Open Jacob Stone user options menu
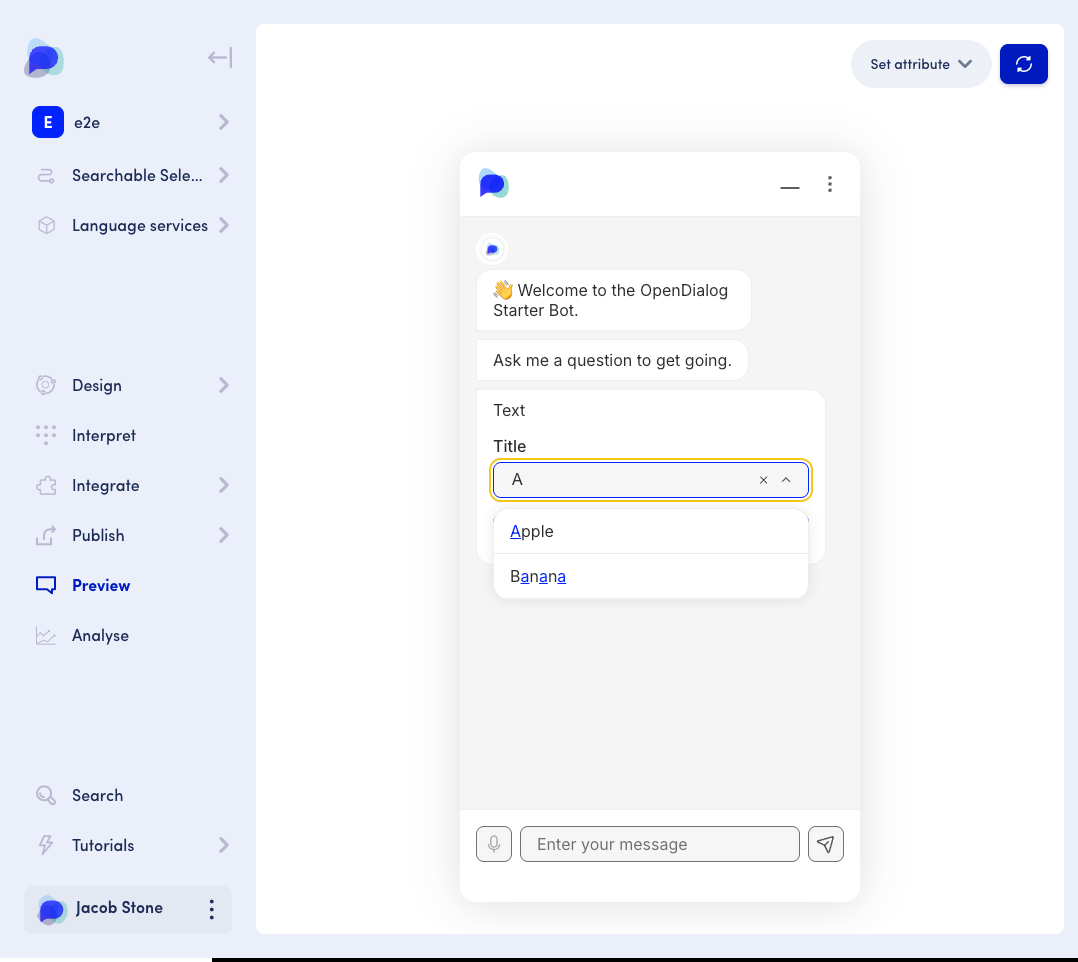 211,909
